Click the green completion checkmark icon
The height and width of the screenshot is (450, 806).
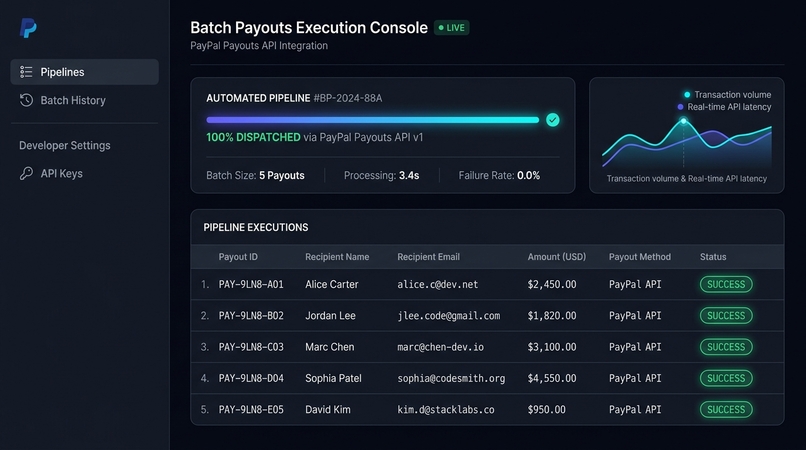tap(553, 120)
